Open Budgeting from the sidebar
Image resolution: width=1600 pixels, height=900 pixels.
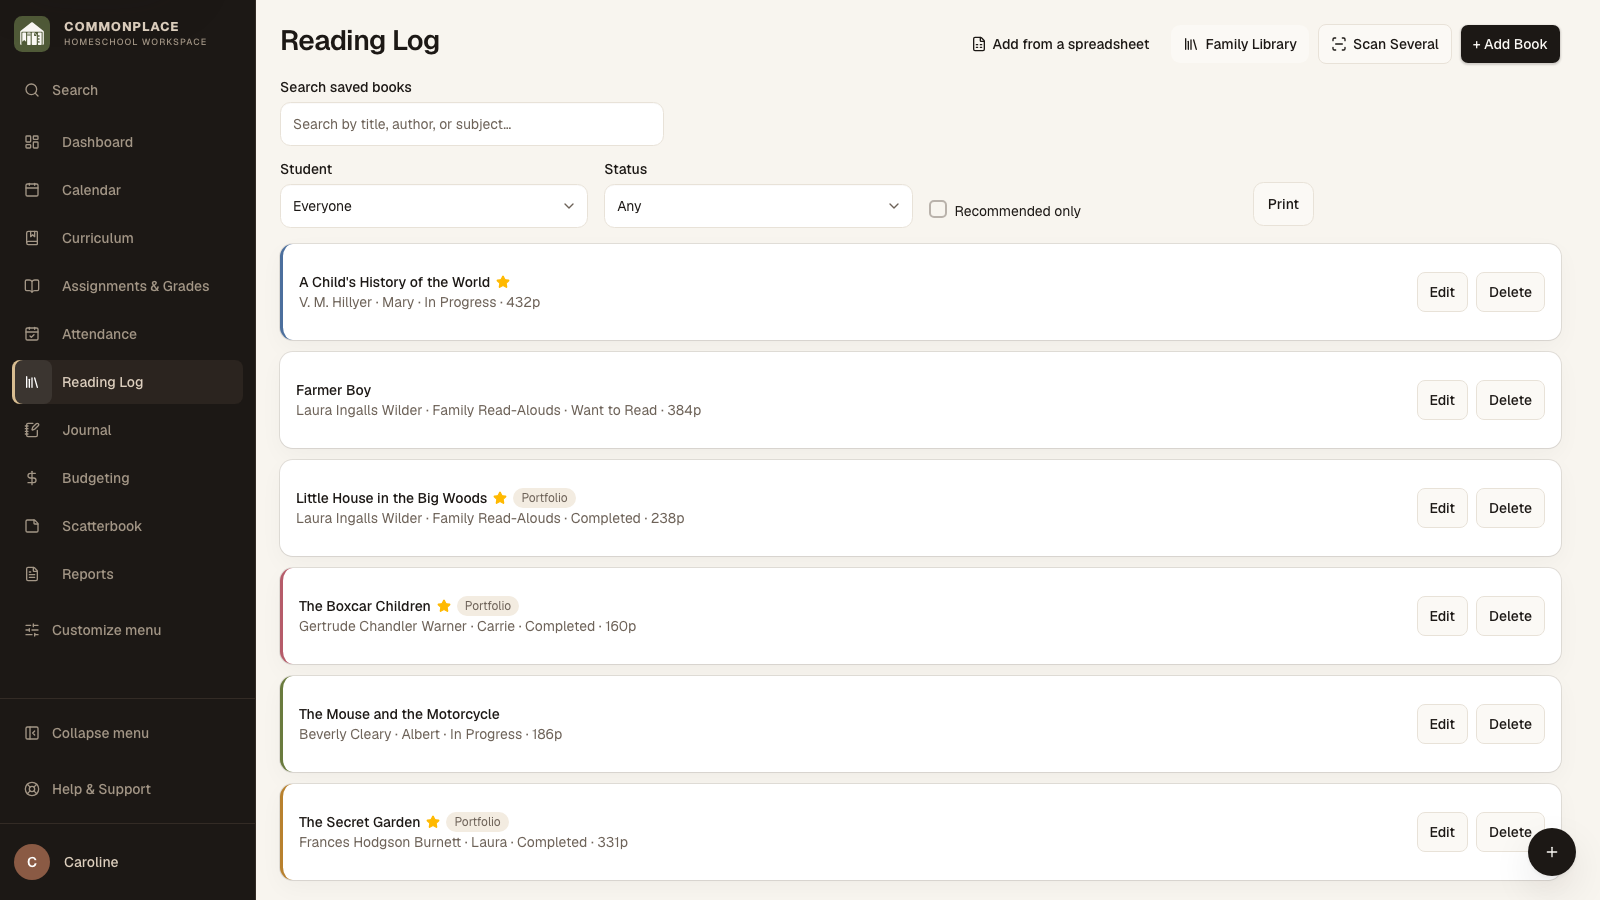(x=128, y=478)
